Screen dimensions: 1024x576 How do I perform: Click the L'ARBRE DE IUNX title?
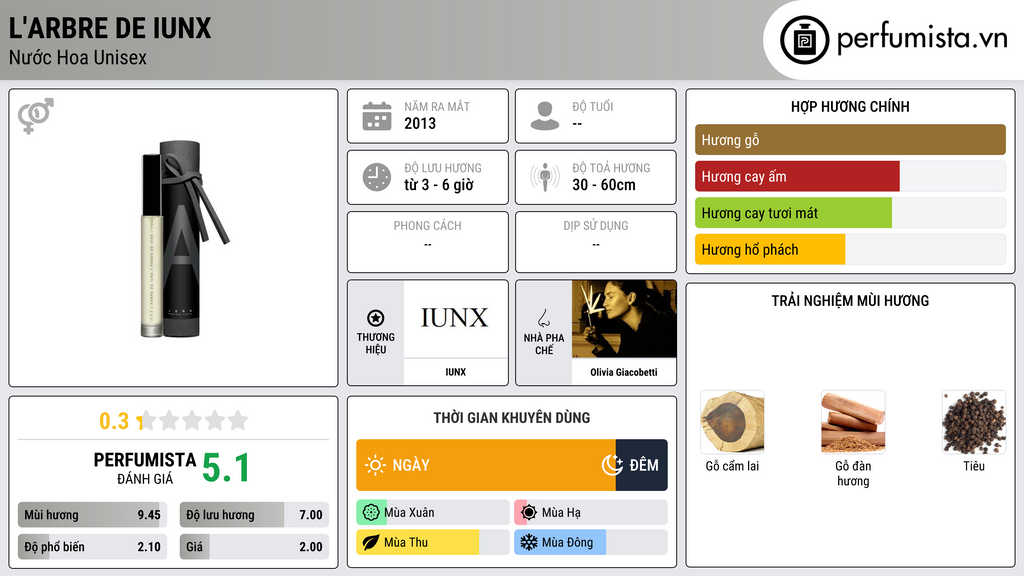pyautogui.click(x=110, y=28)
